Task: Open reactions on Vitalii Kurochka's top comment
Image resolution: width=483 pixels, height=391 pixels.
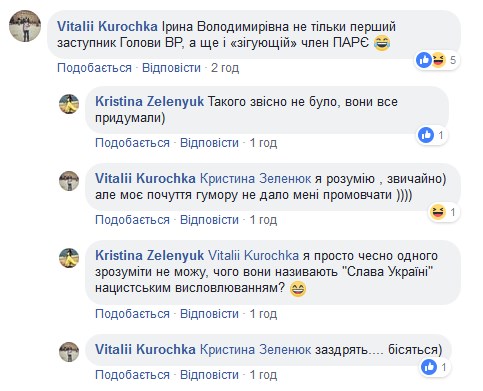Action: coord(437,60)
